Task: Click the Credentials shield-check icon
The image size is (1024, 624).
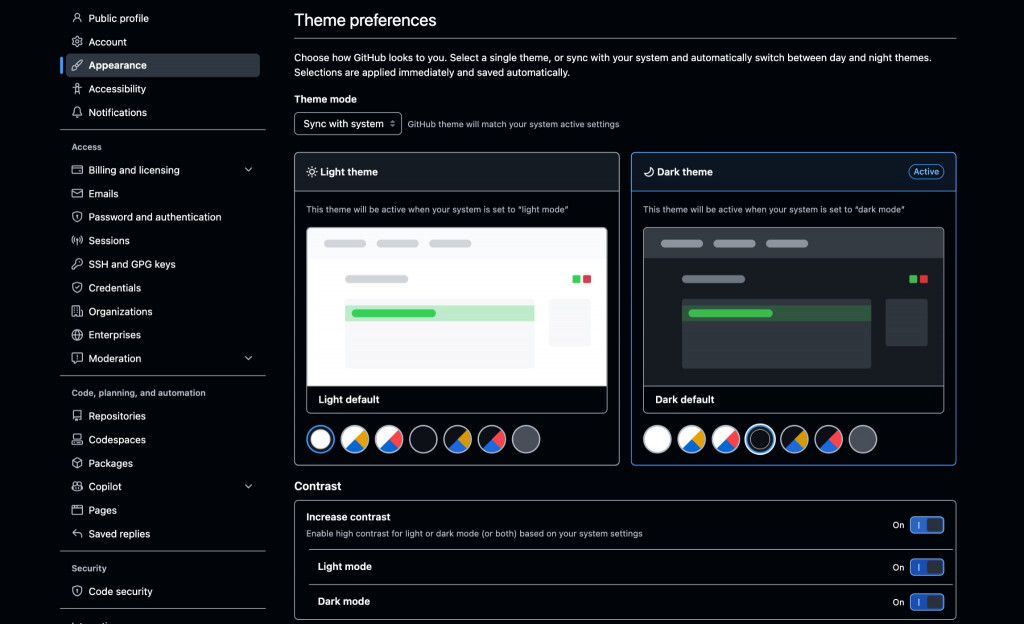Action: (x=77, y=287)
